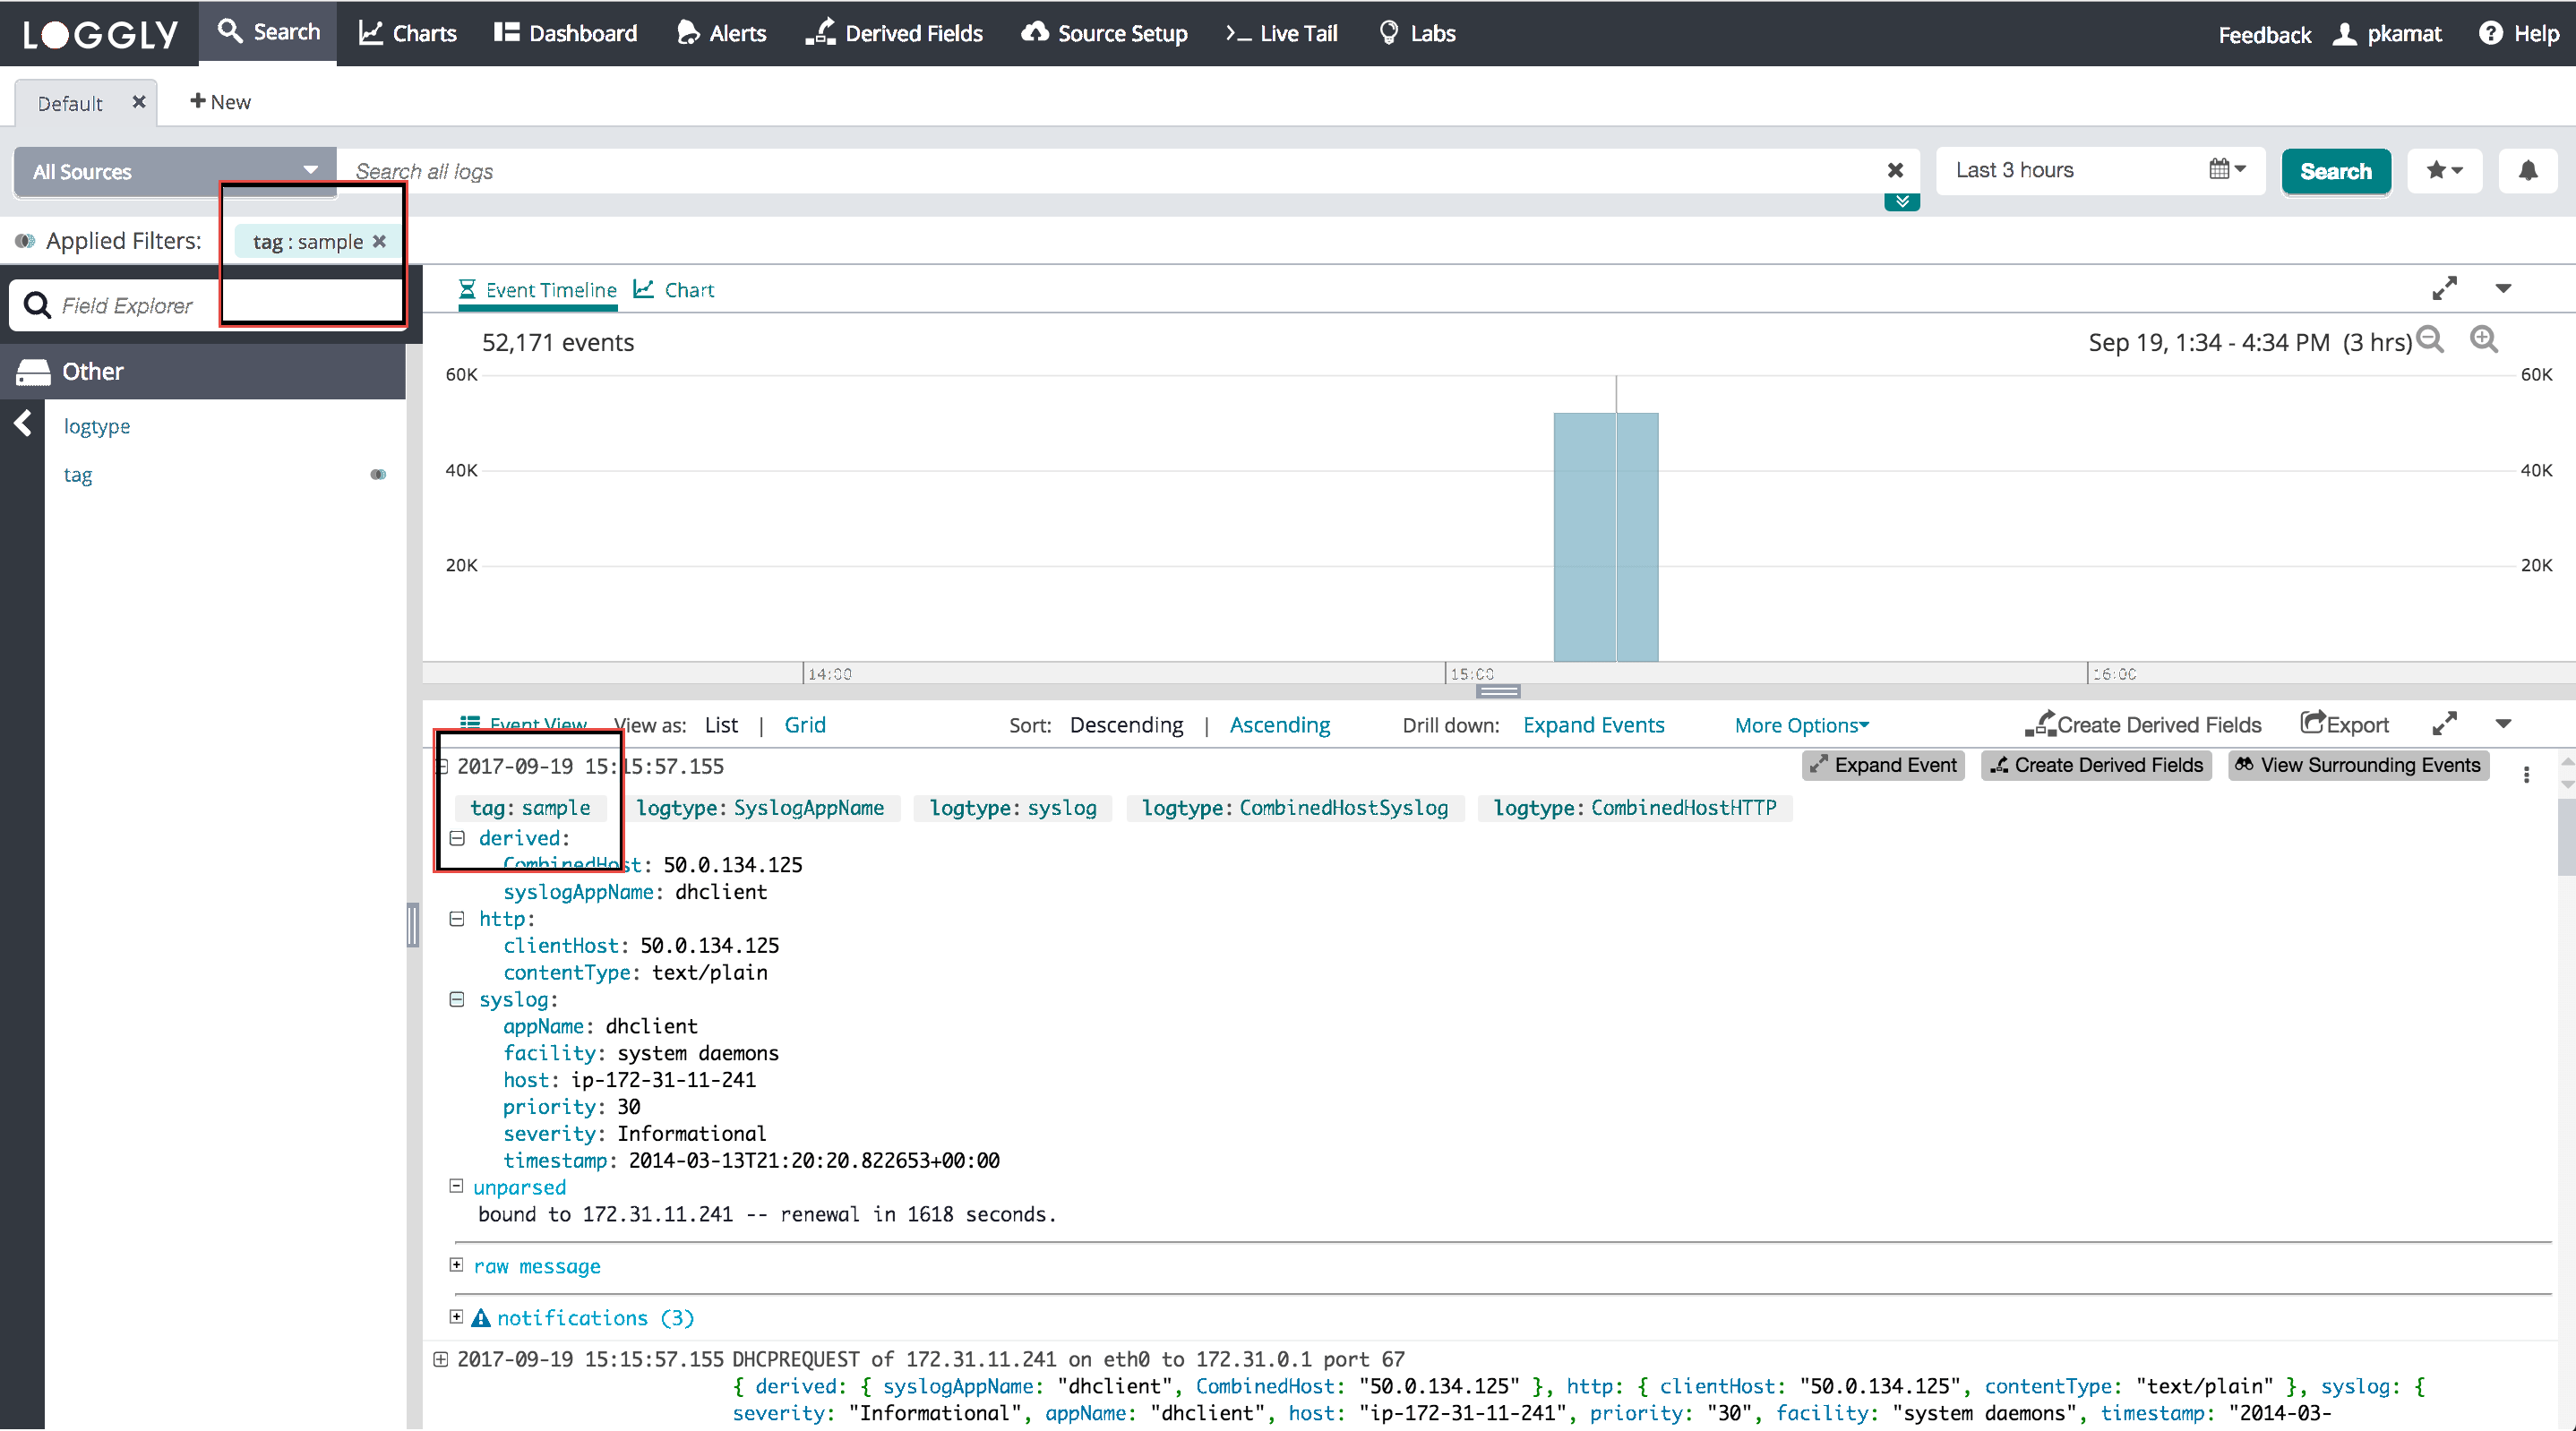
Task: Click the Feedback link
Action: tap(2264, 35)
